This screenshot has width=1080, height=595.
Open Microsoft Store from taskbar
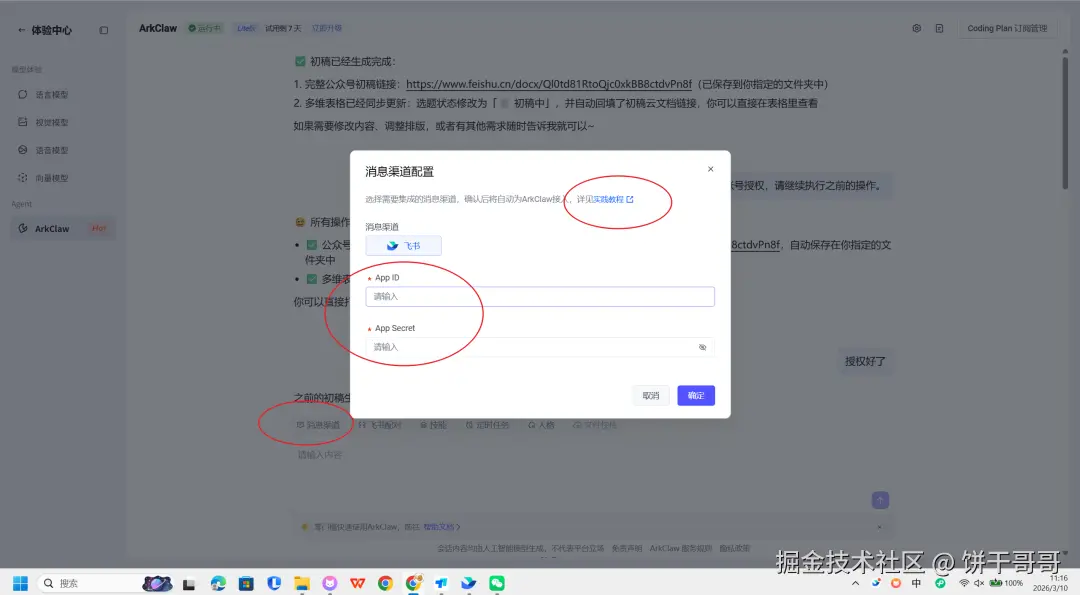[246, 583]
